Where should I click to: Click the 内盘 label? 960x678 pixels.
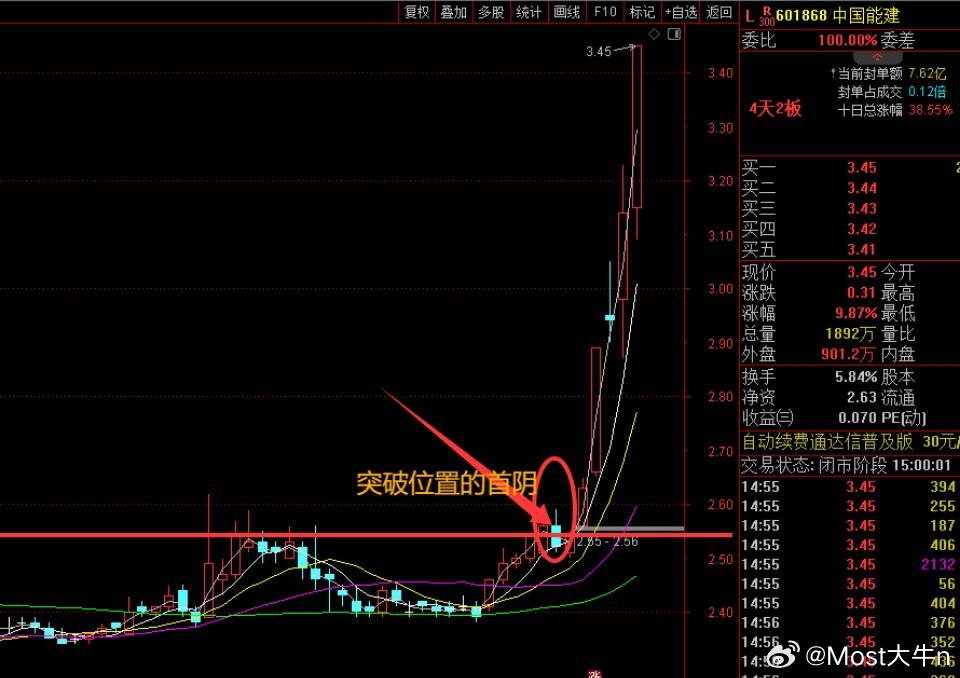click(x=898, y=354)
